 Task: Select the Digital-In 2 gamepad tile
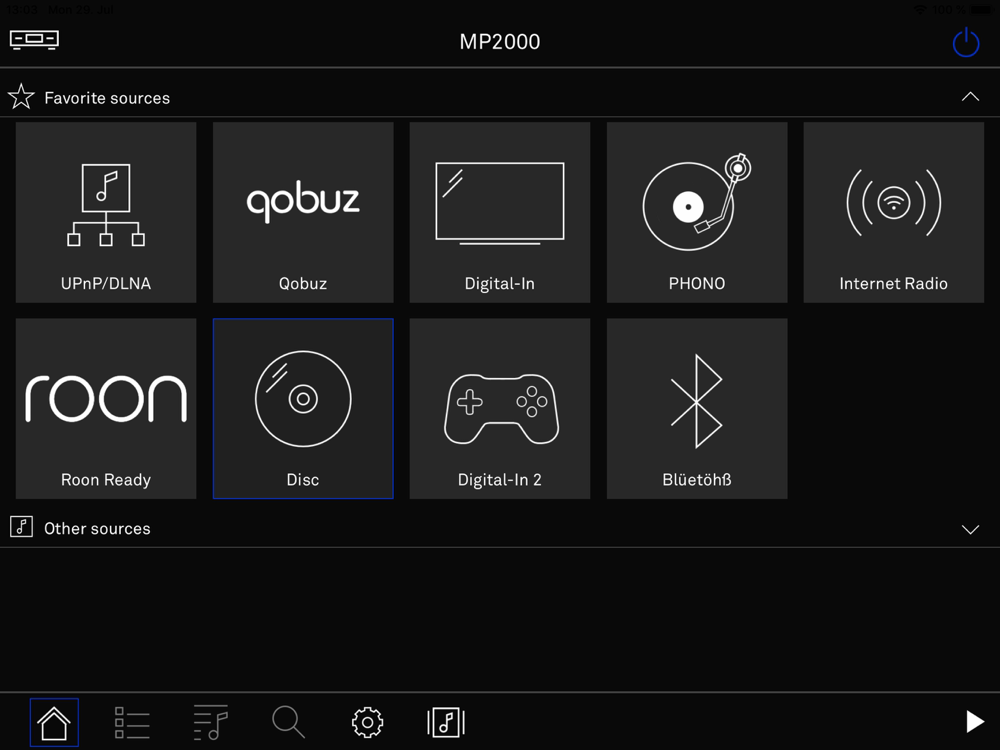499,409
